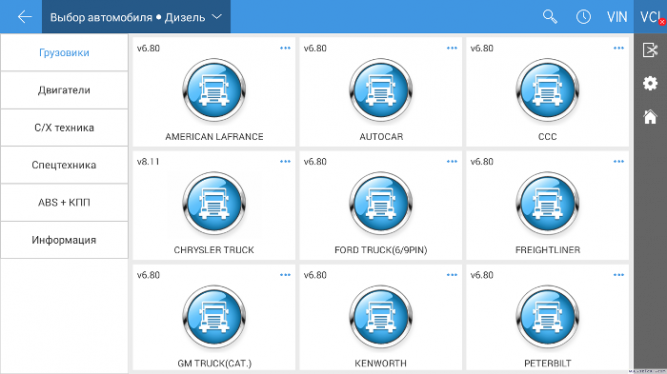This screenshot has height=374, width=667.
Task: Click the FORD TRUCK(6/9PIN) label
Action: (381, 250)
